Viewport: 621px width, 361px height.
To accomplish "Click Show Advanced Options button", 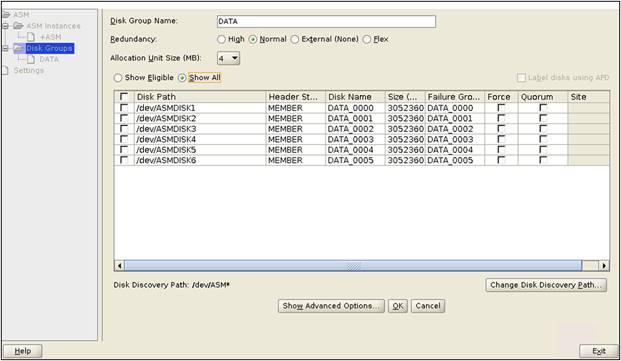I will pyautogui.click(x=331, y=306).
